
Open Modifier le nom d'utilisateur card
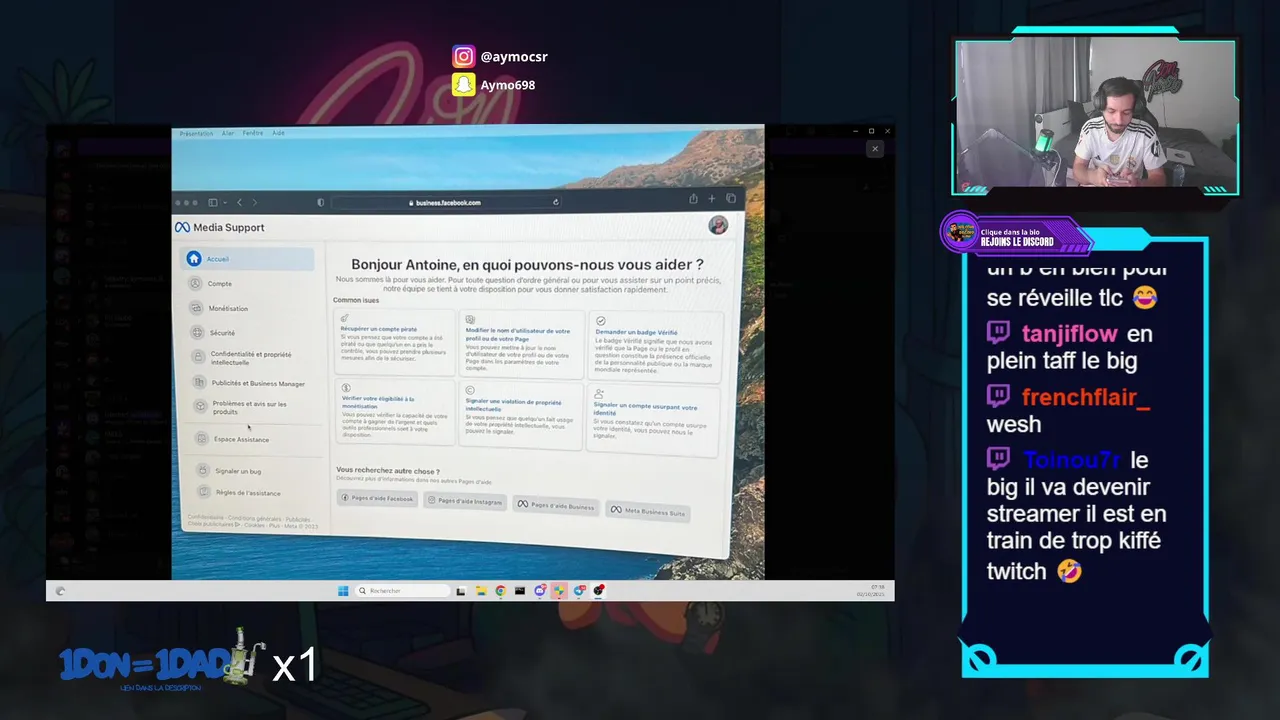[521, 345]
